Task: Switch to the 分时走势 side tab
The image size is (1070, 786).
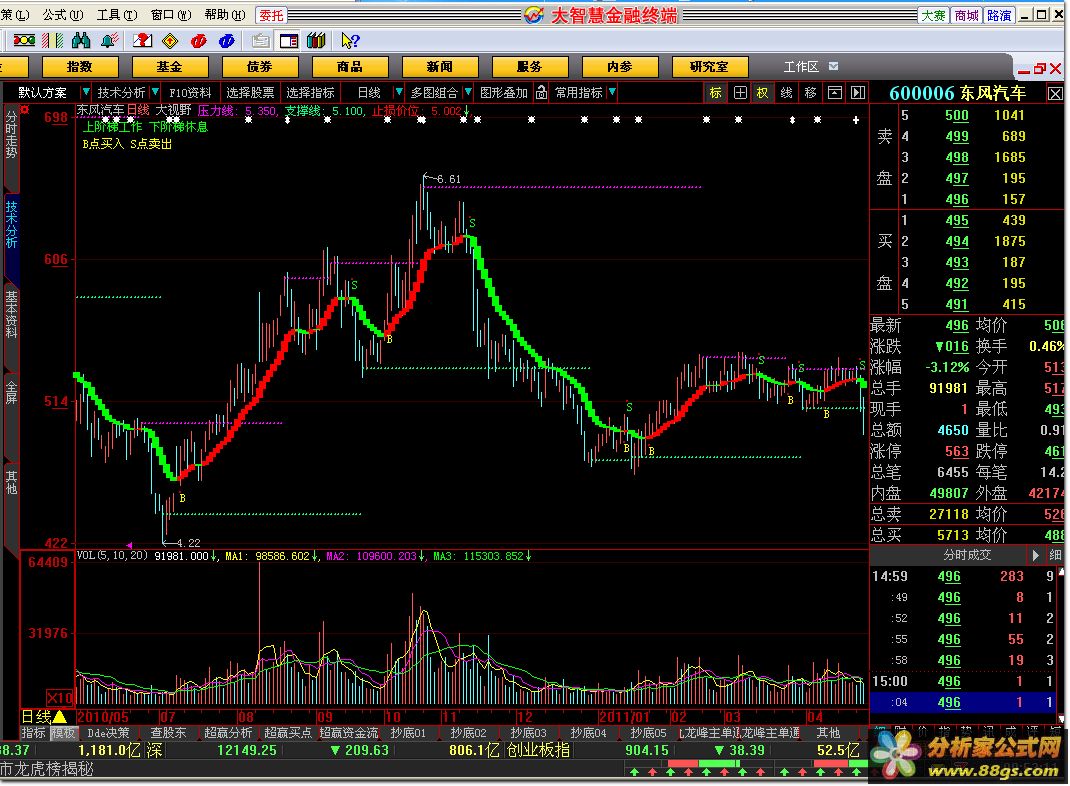Action: click(11, 134)
